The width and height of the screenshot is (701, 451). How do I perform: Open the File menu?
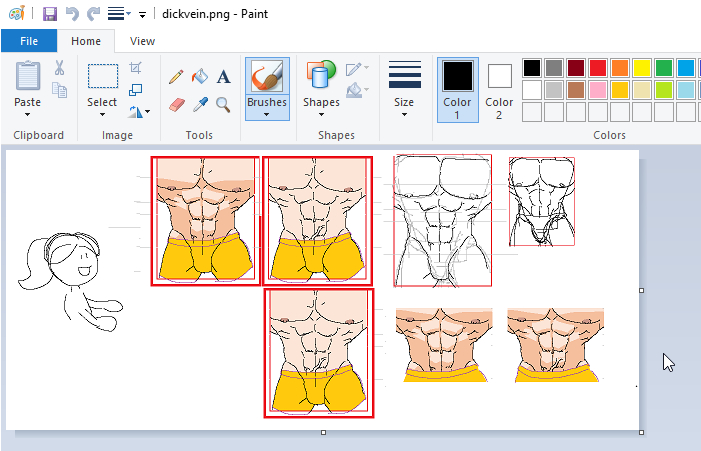pos(28,41)
